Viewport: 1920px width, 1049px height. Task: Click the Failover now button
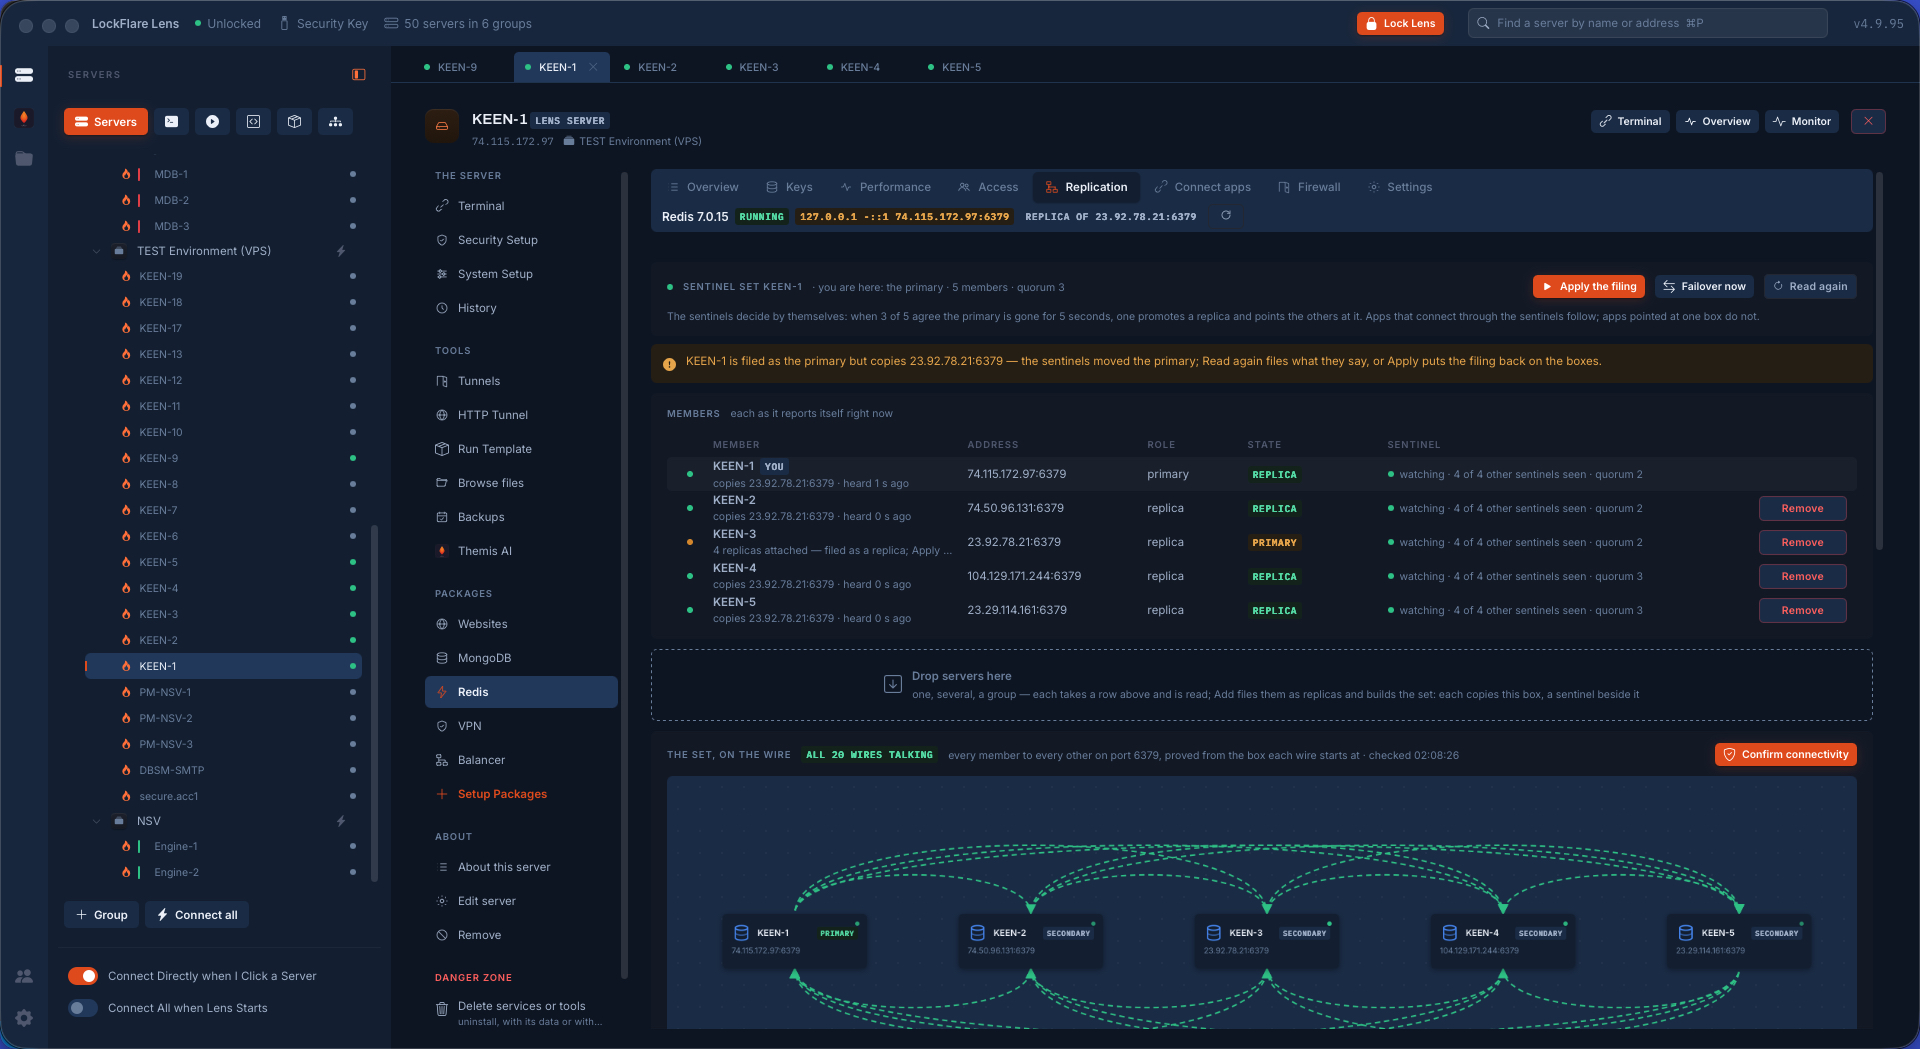pyautogui.click(x=1704, y=286)
